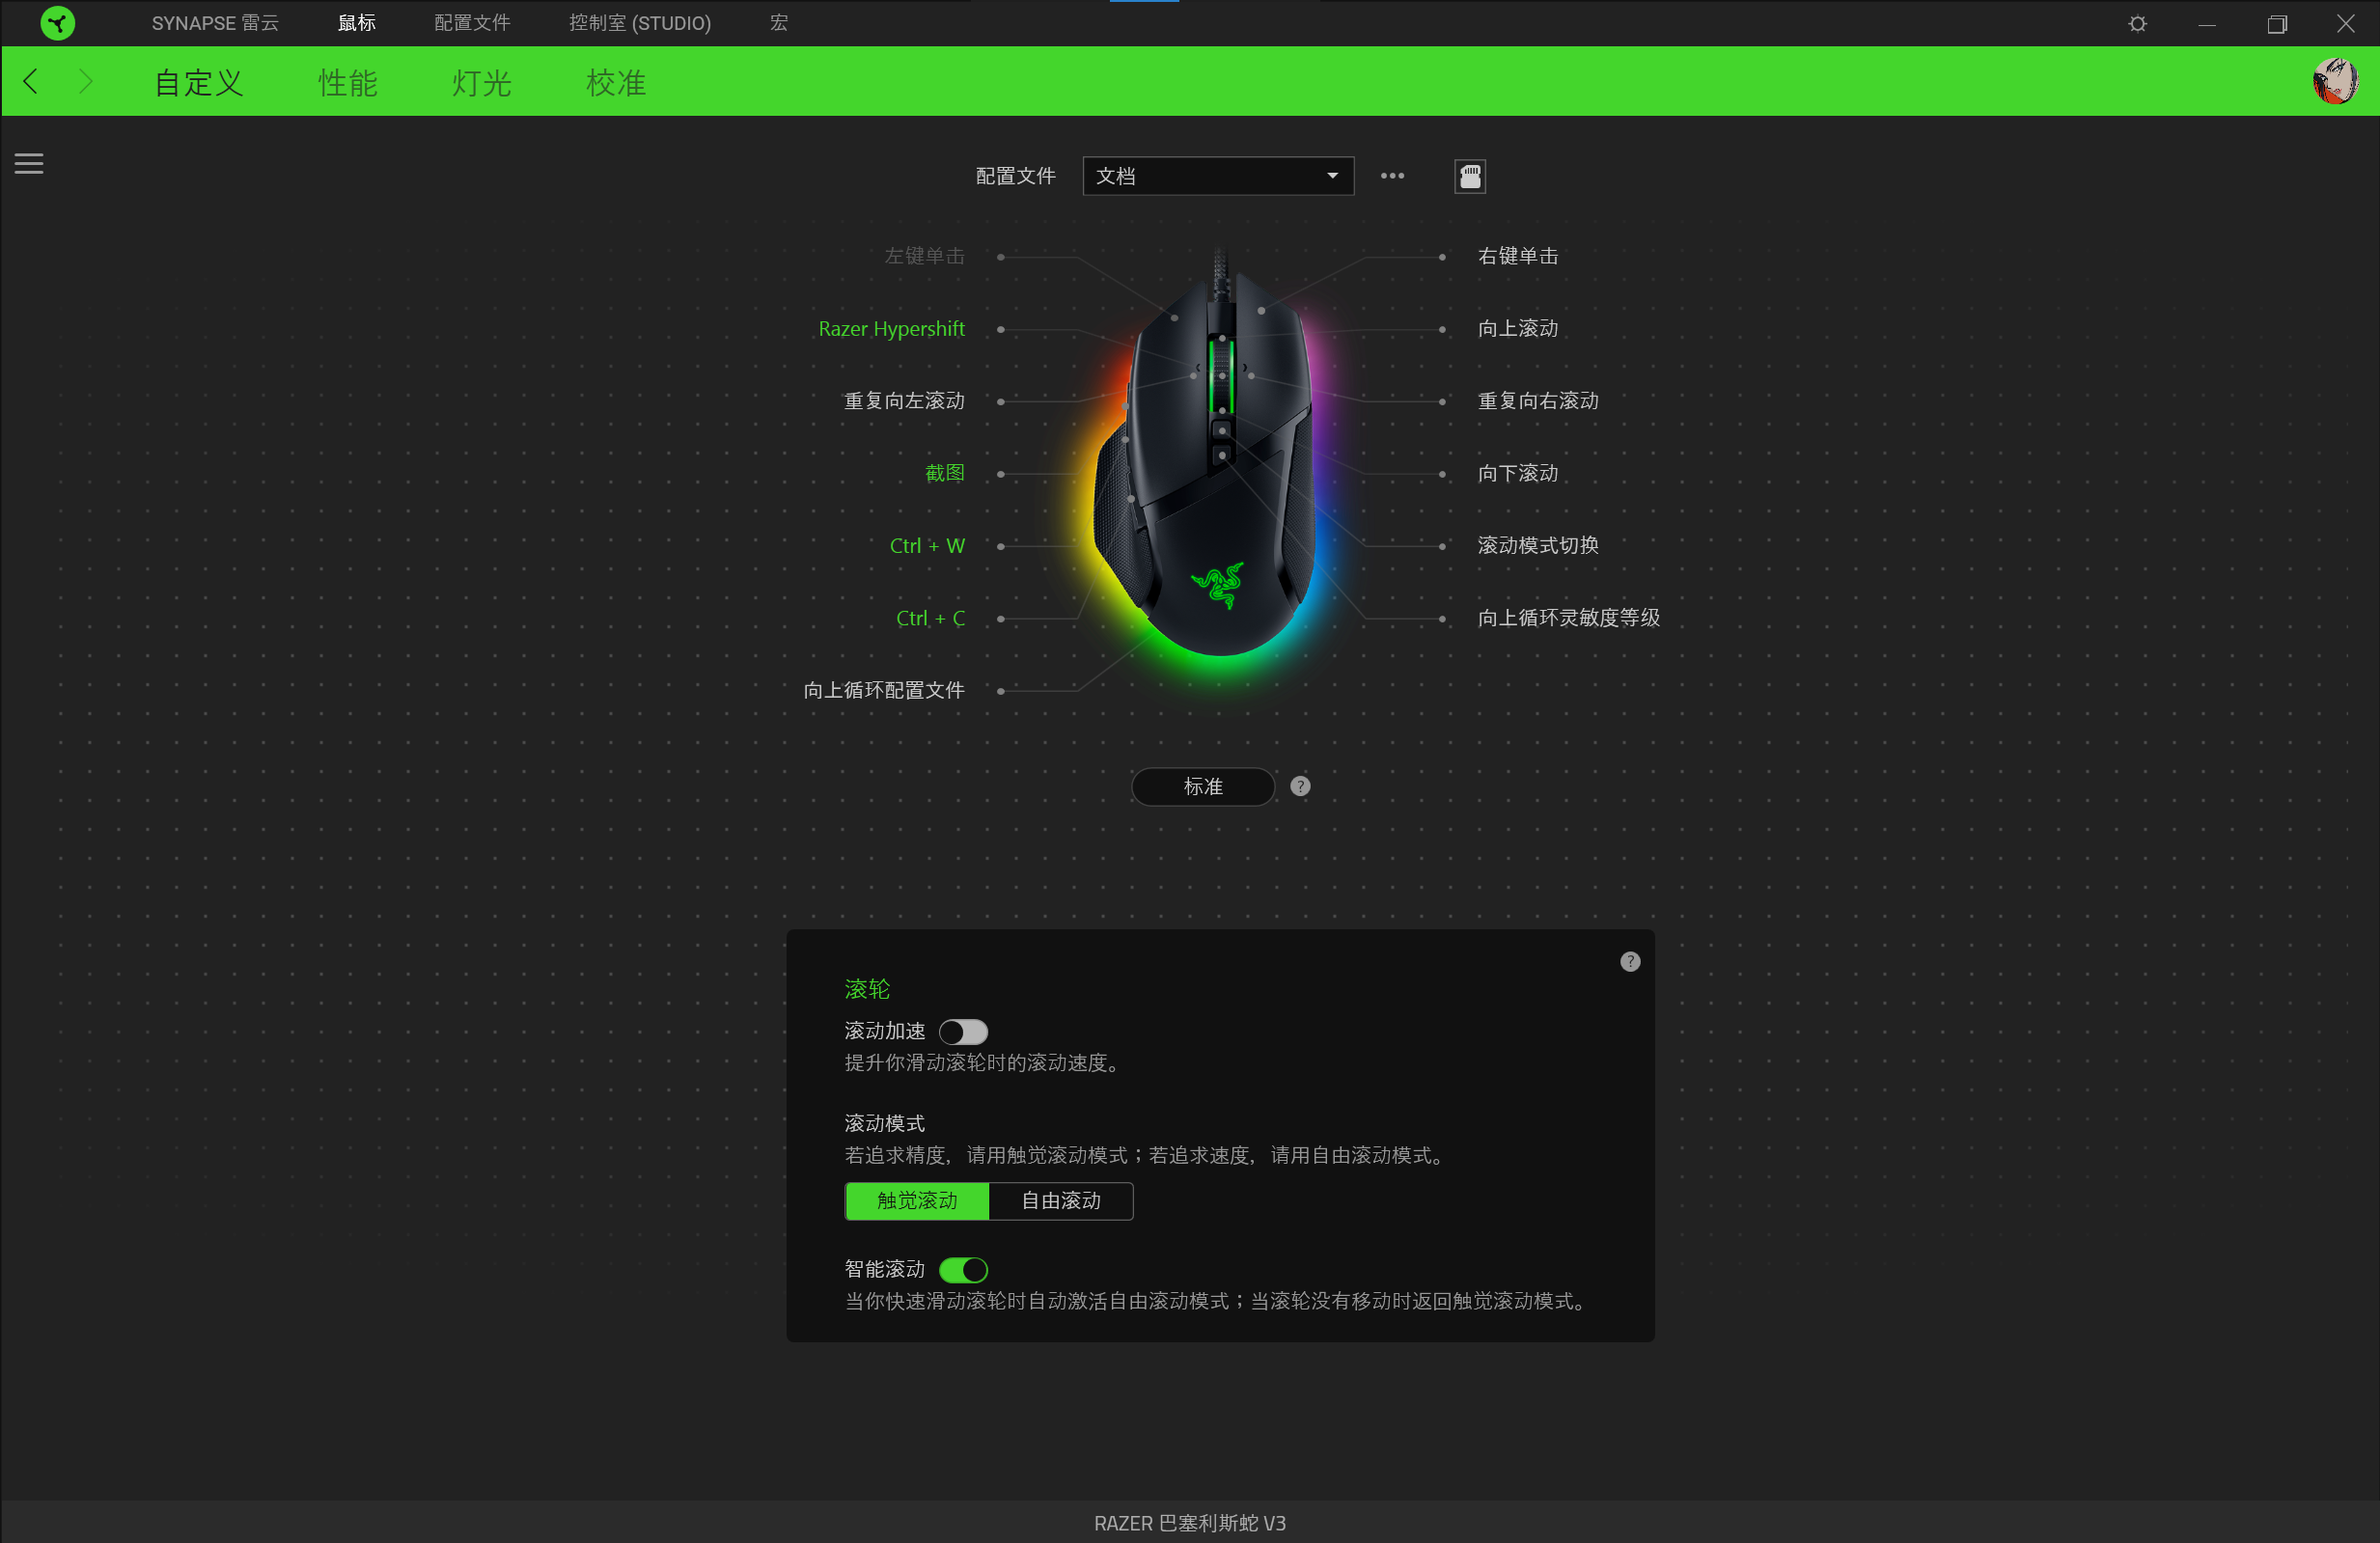This screenshot has width=2380, height=1543.
Task: Open the settings gear icon
Action: click(x=2137, y=23)
